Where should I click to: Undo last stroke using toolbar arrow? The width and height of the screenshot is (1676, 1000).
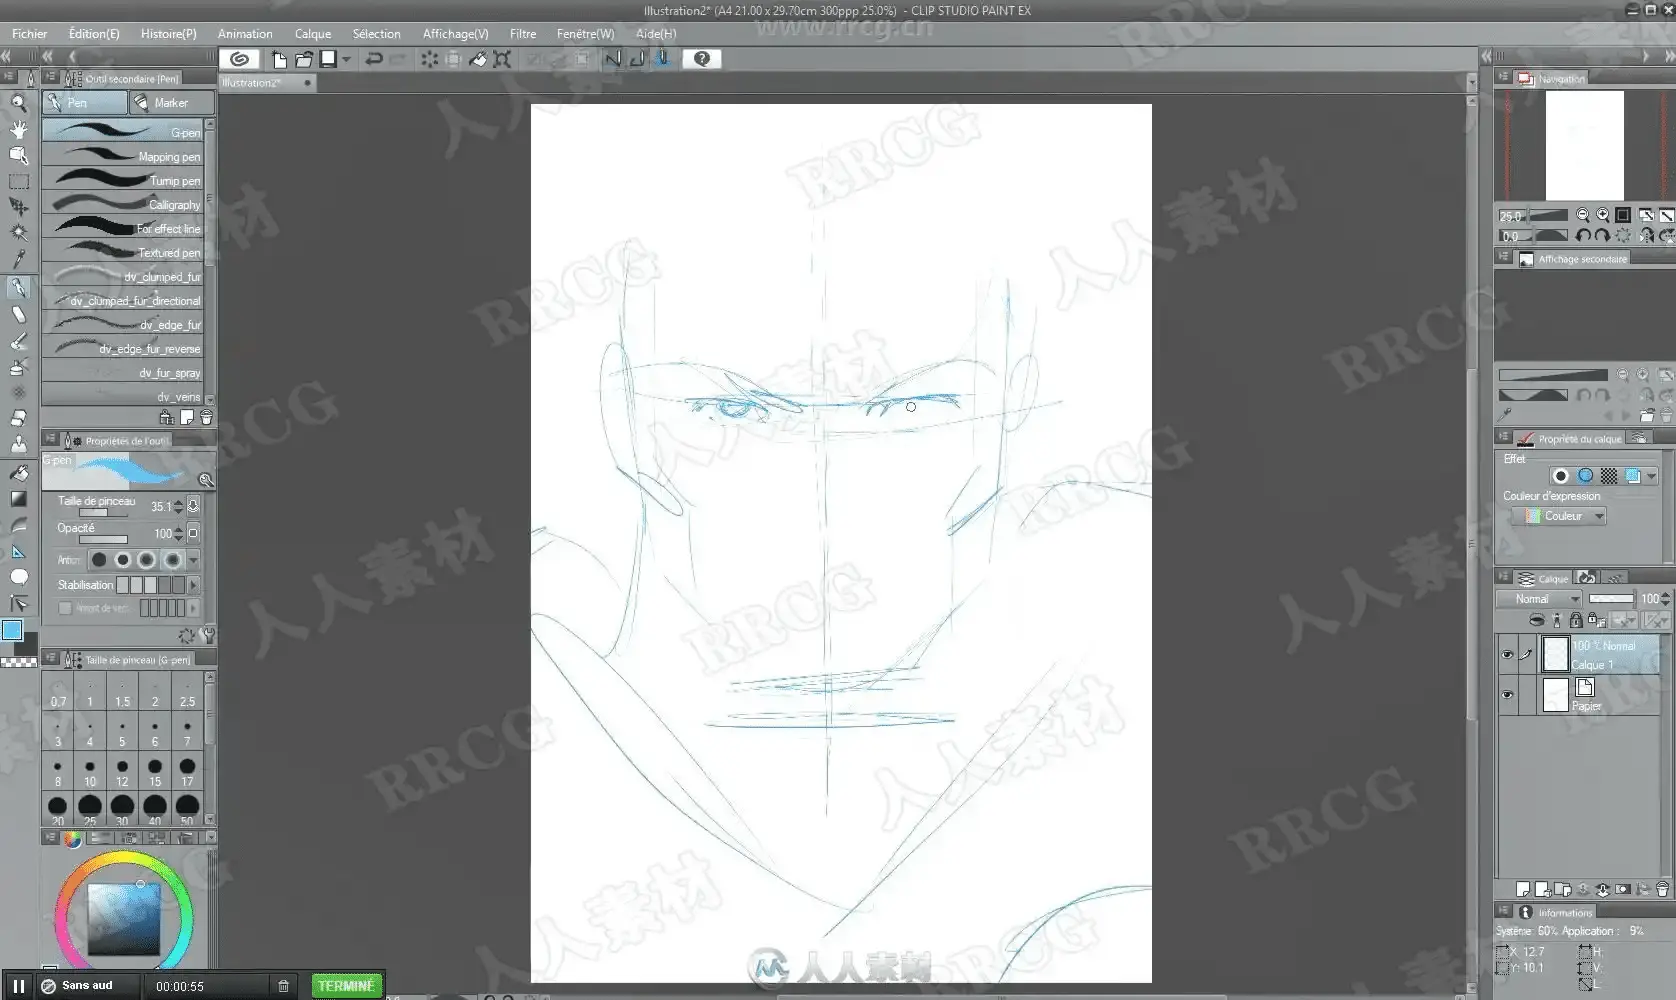click(374, 59)
